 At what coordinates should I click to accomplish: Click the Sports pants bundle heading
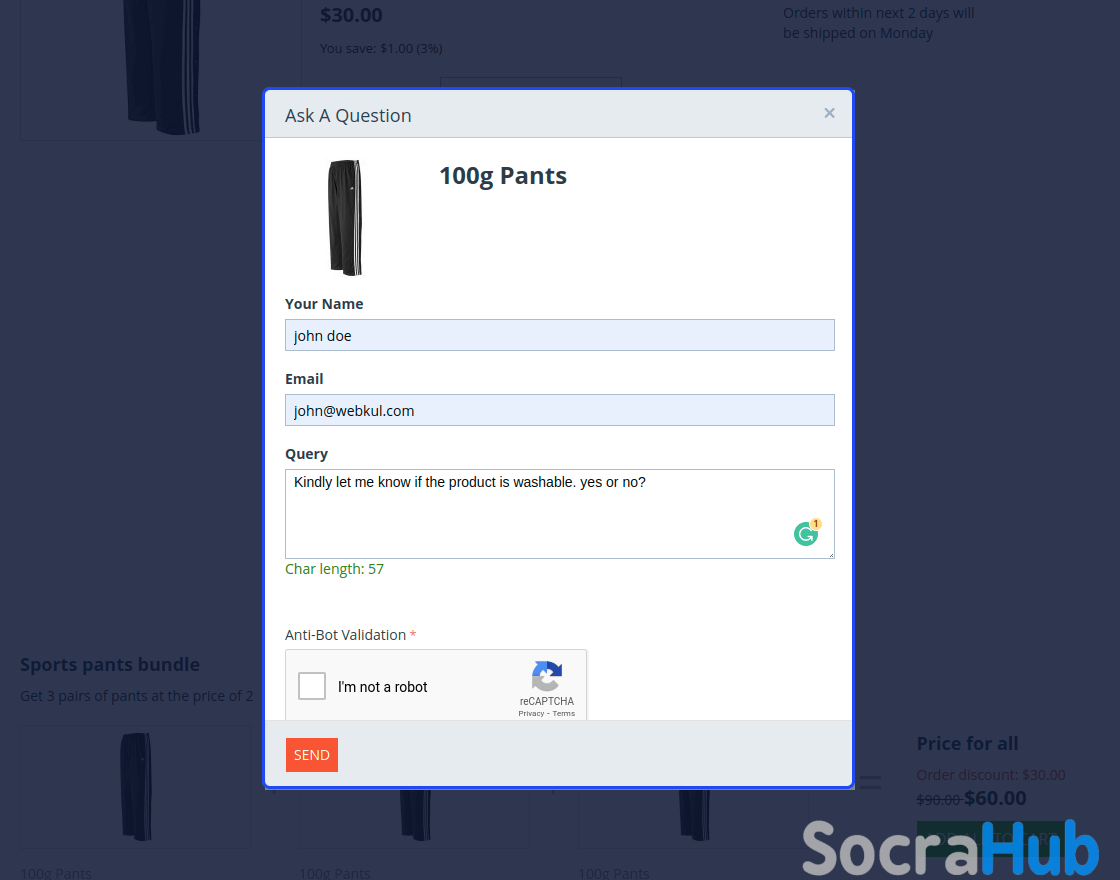click(x=110, y=664)
